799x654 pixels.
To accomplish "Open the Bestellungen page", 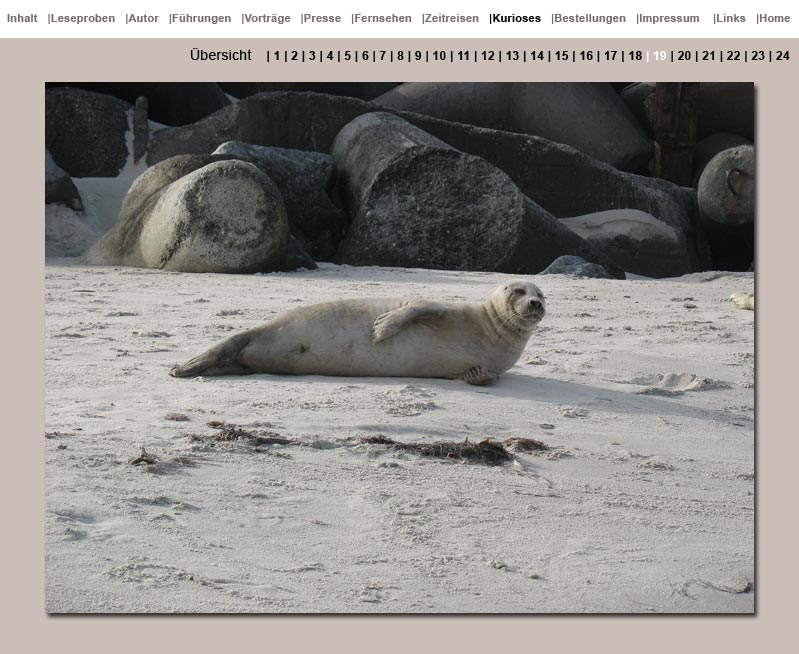I will tap(590, 18).
